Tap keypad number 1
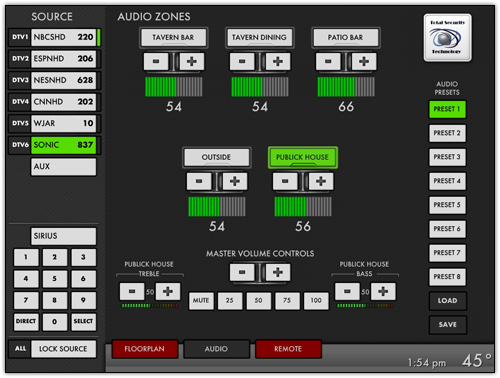 click(x=26, y=257)
